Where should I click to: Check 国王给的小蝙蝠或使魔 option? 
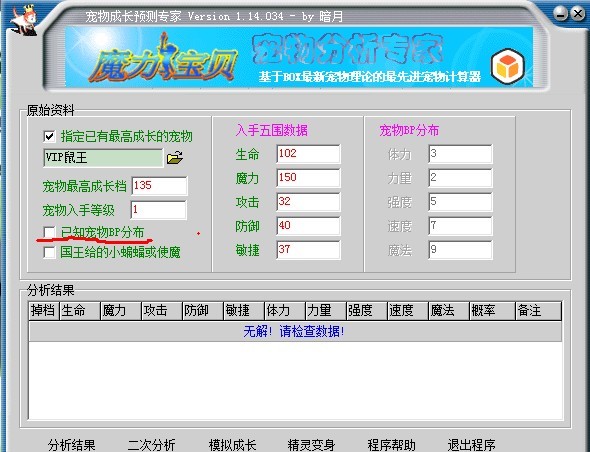point(50,252)
